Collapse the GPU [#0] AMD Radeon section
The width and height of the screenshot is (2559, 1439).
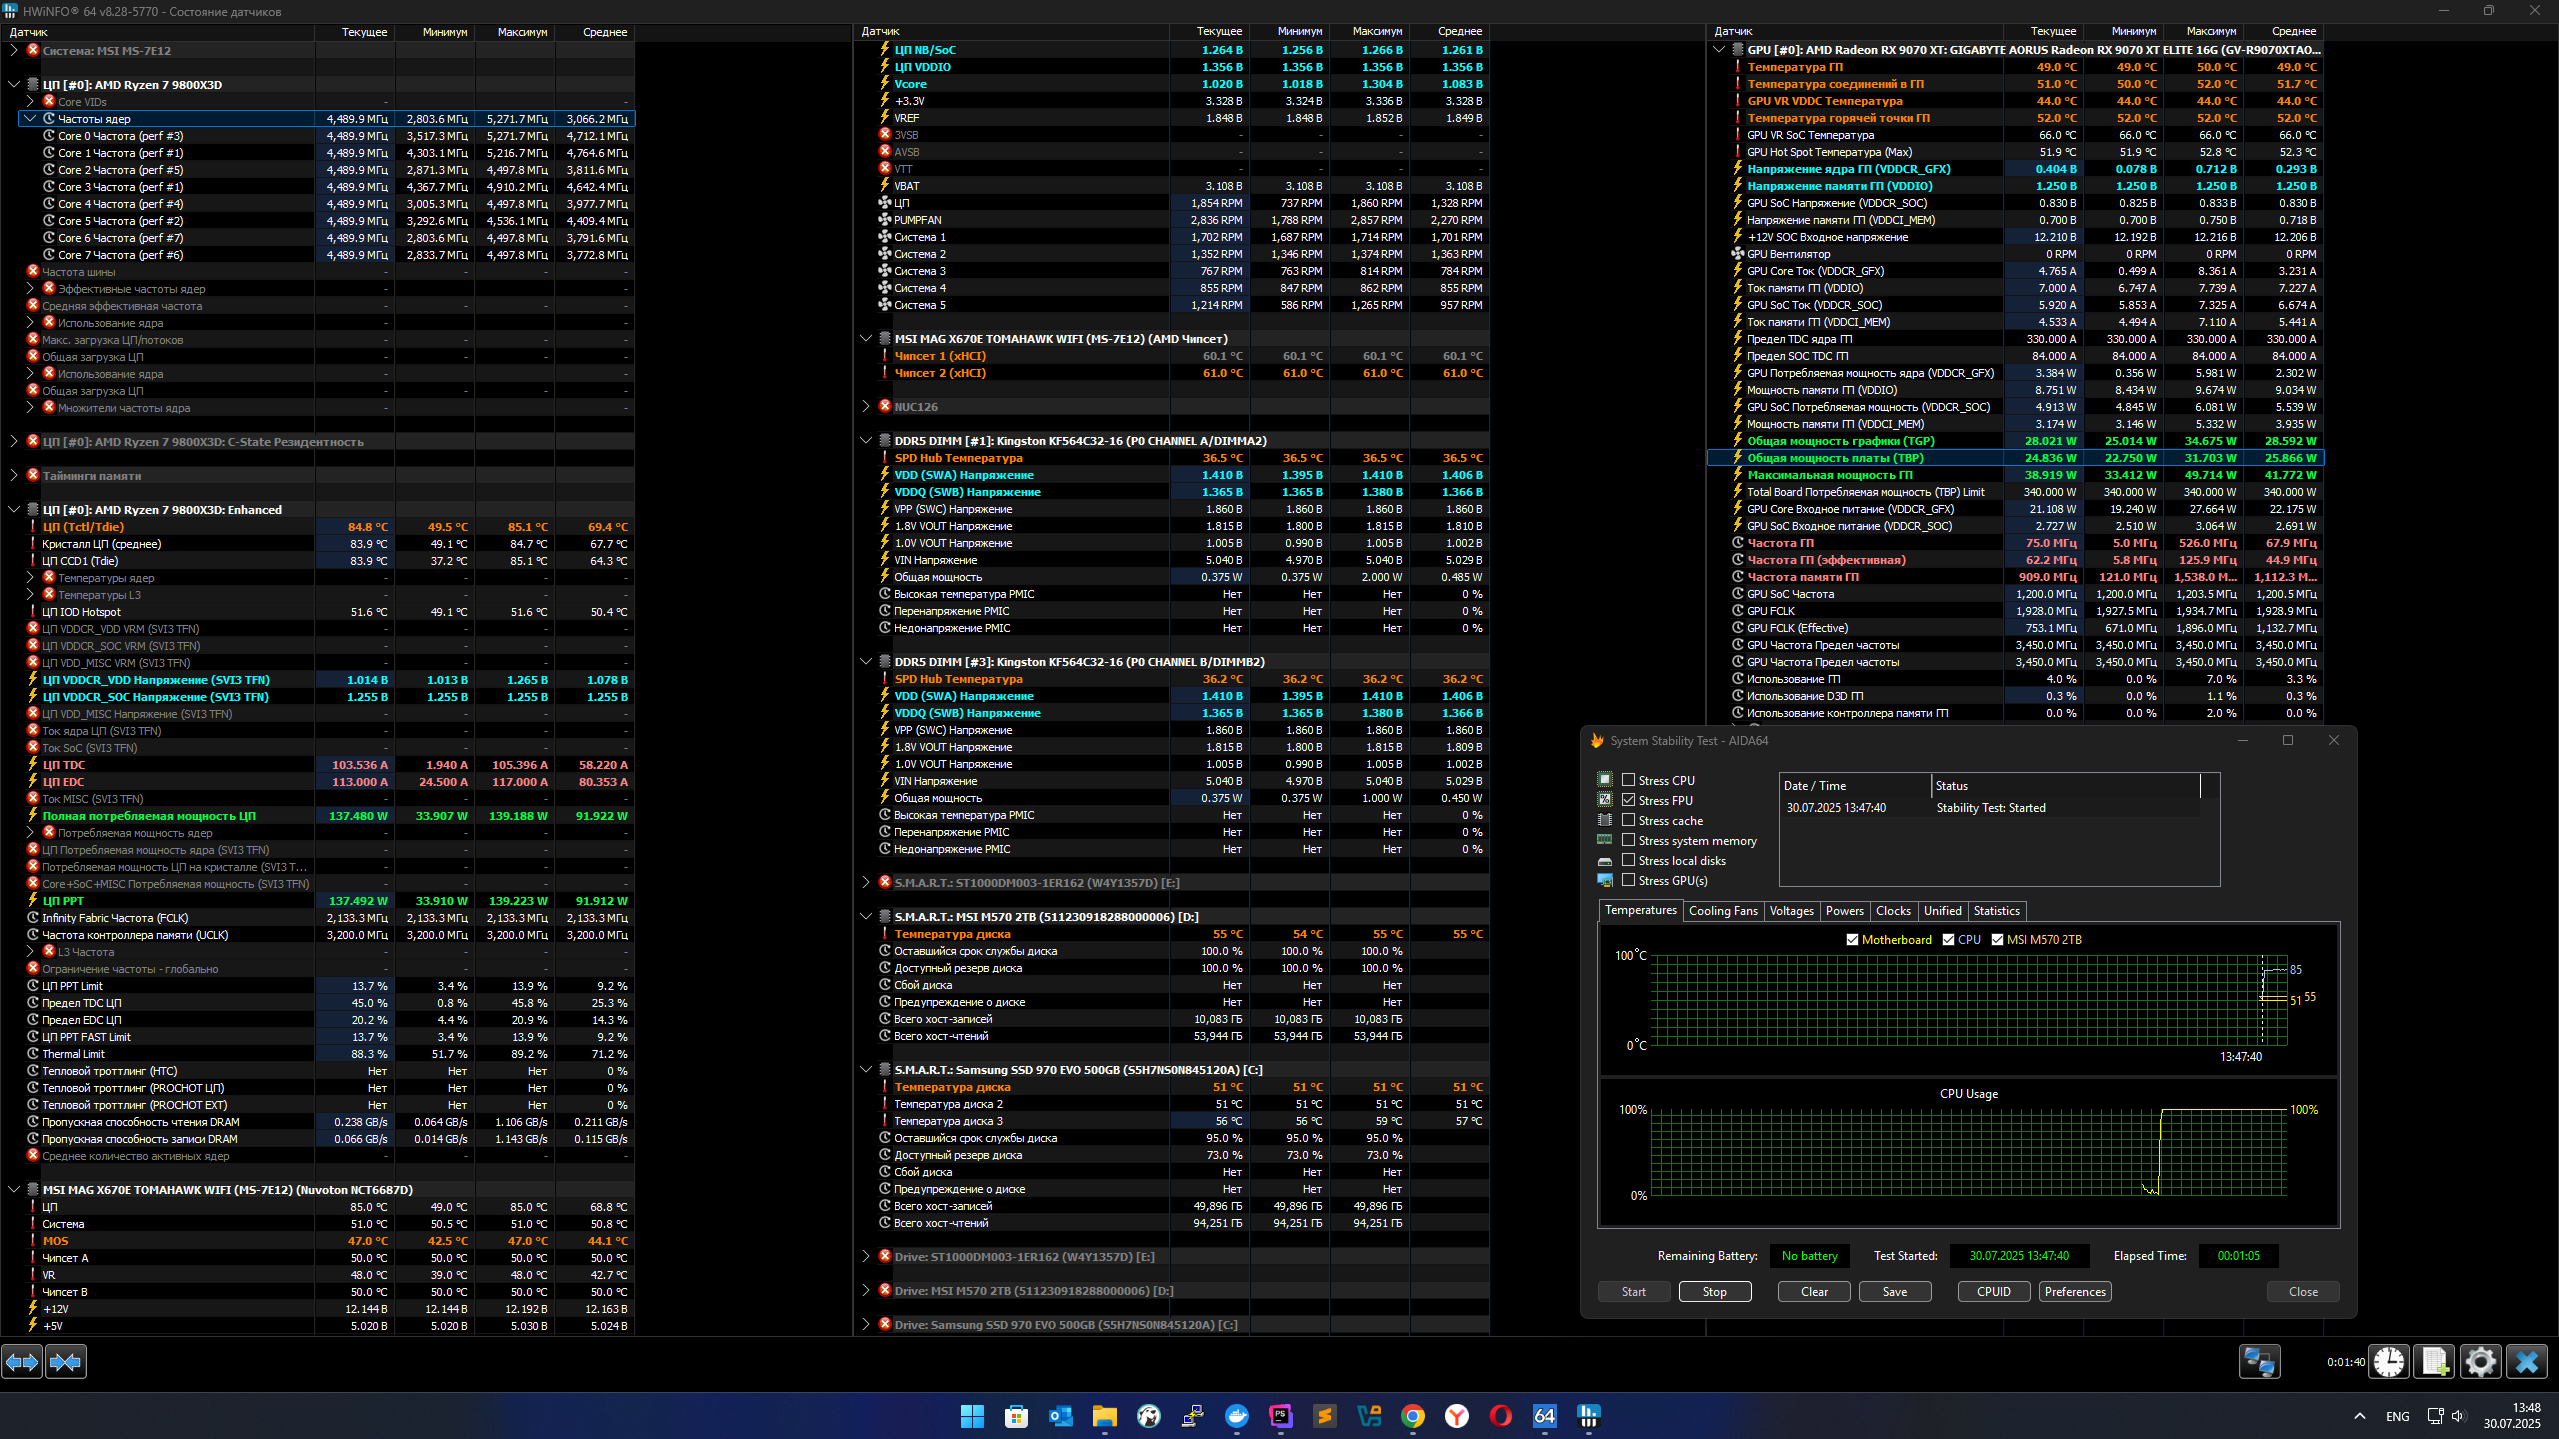1718,50
